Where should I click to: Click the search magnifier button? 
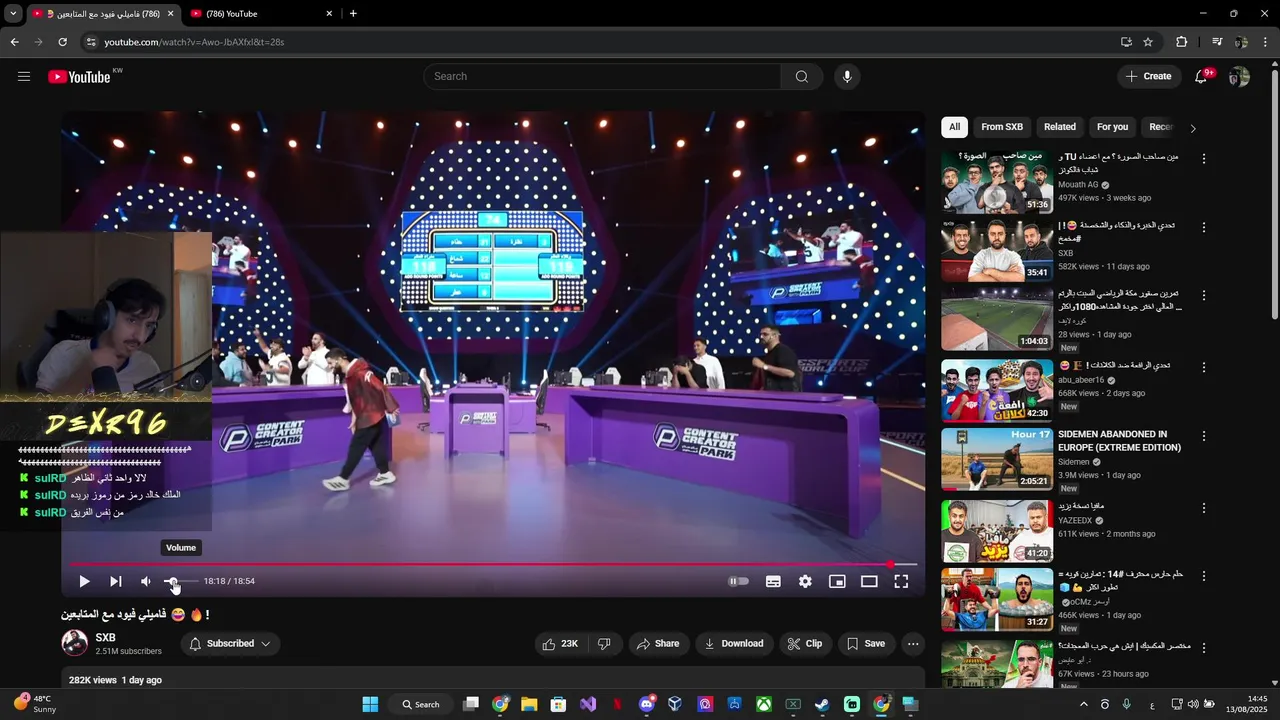click(801, 77)
